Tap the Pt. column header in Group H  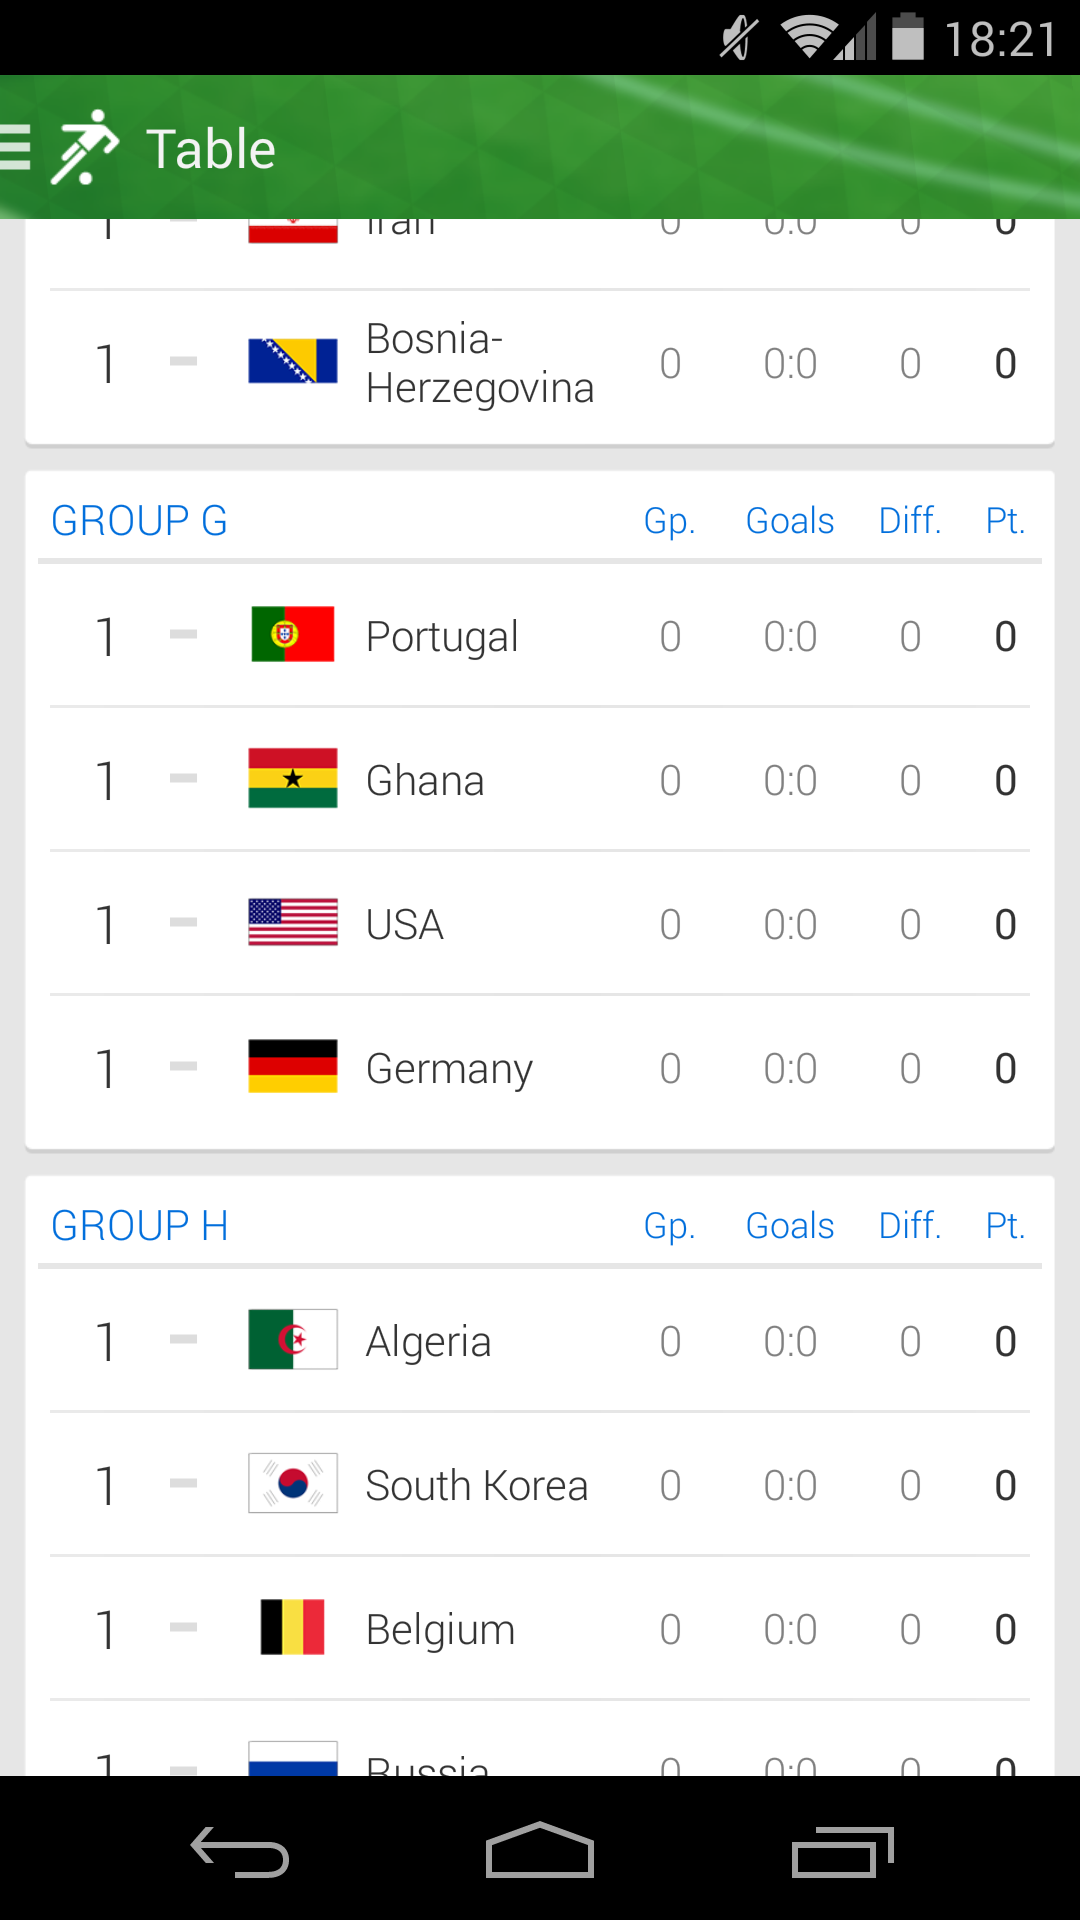coord(1005,1226)
